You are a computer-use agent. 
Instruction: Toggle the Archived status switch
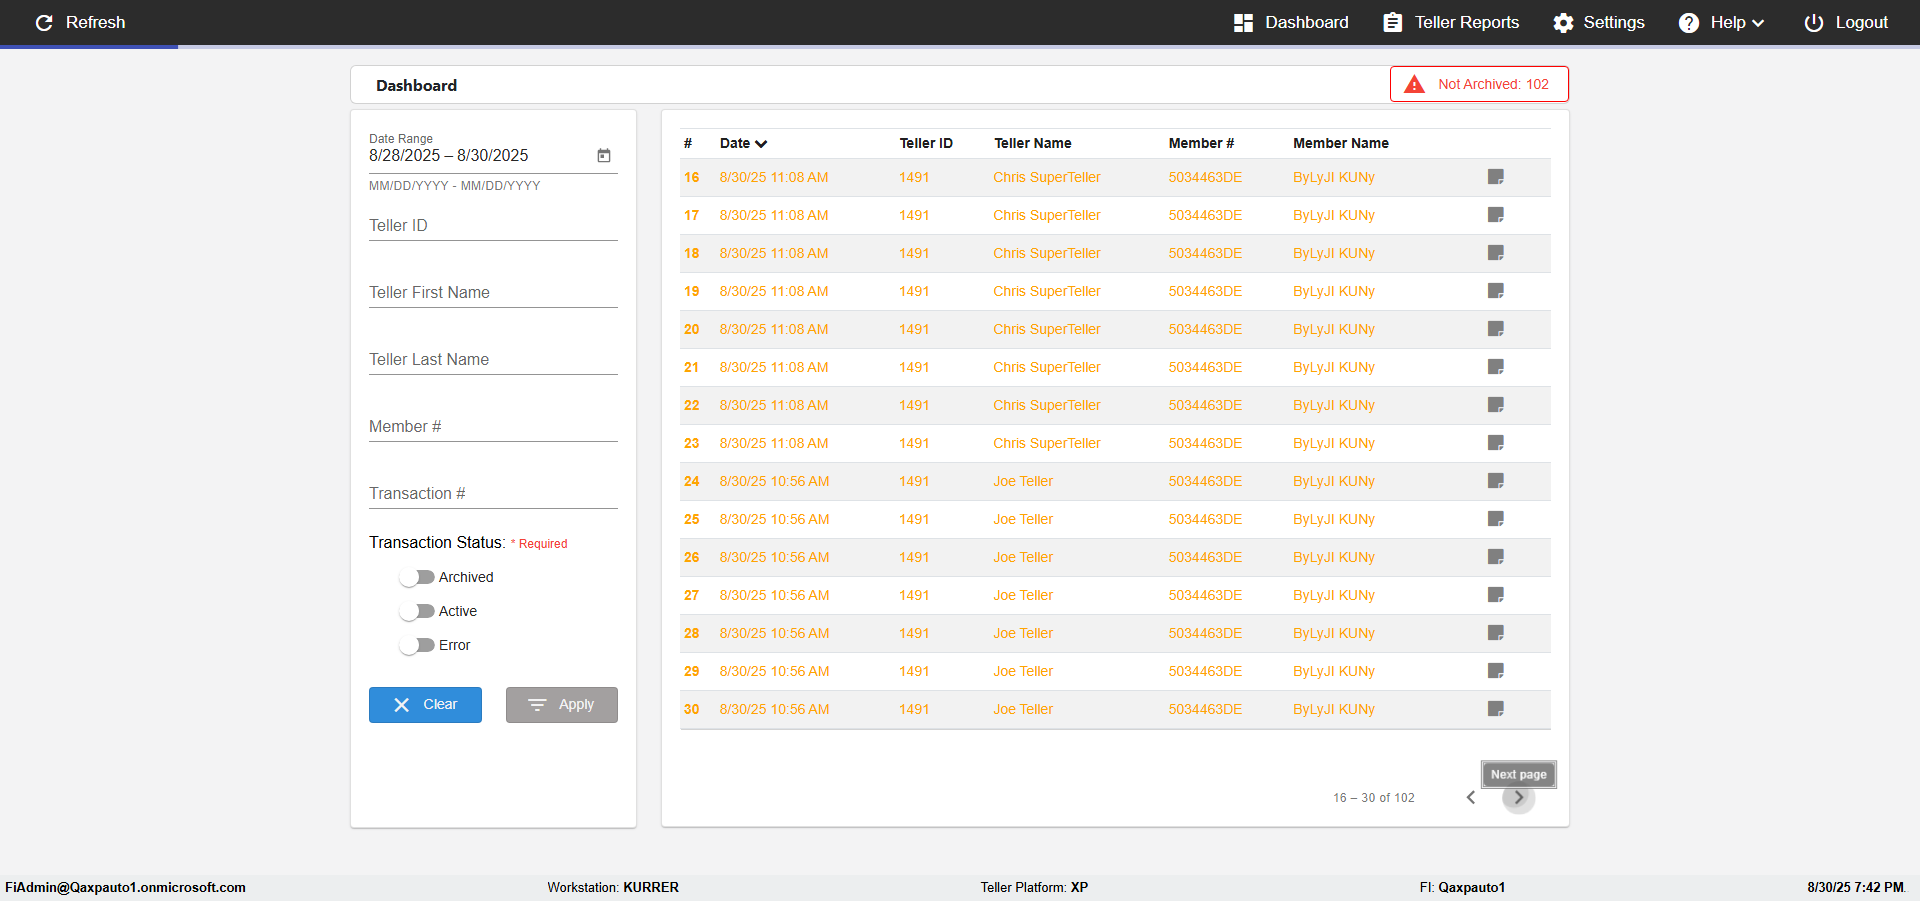pyautogui.click(x=417, y=577)
